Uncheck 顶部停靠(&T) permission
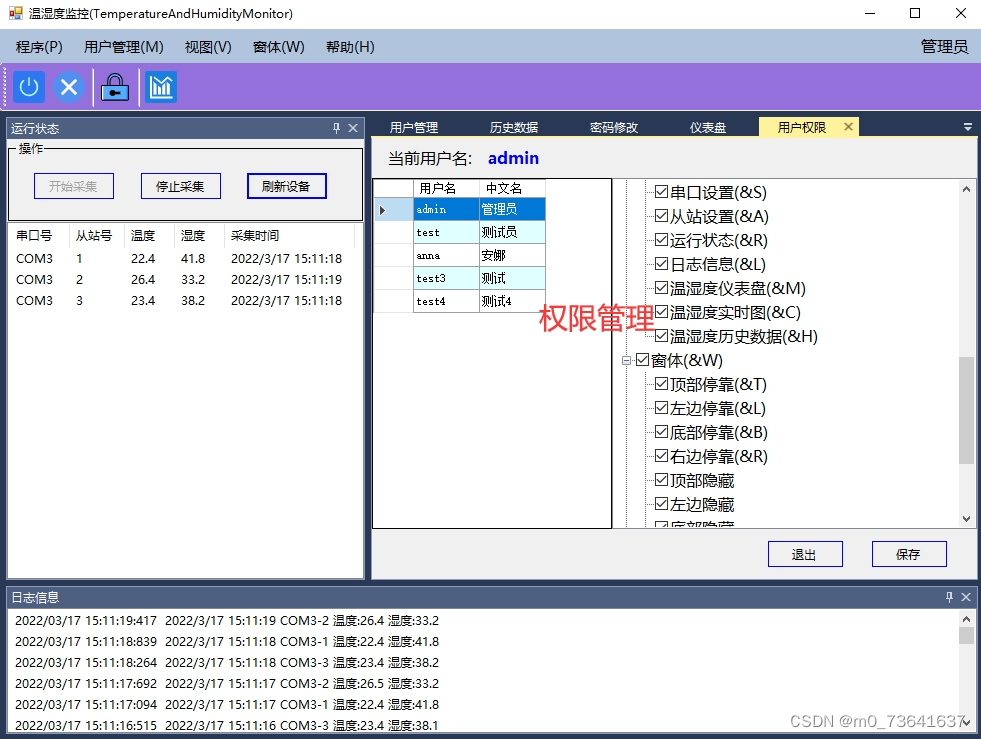Image resolution: width=981 pixels, height=739 pixels. (661, 384)
